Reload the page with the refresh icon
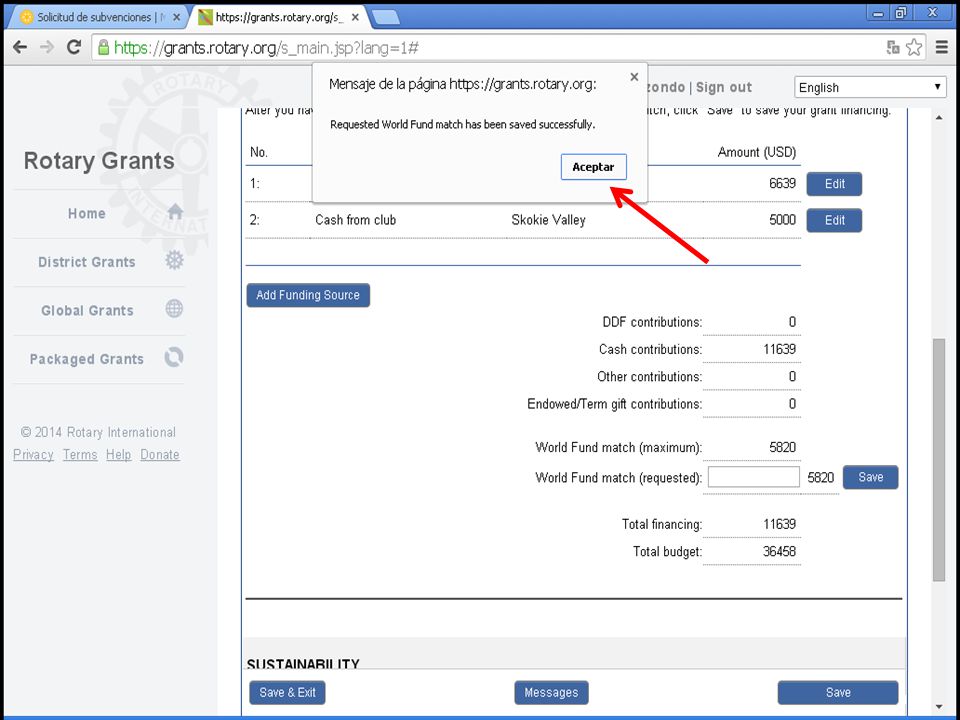 tap(74, 47)
